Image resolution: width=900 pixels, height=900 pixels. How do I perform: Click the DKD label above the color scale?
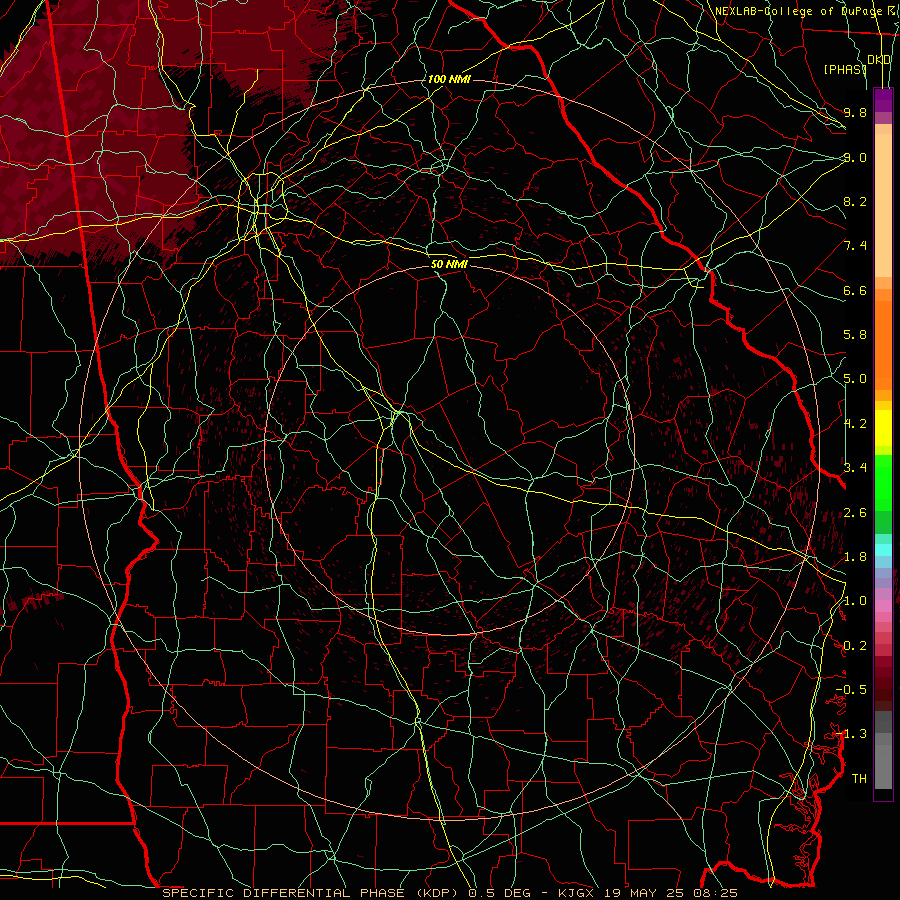coord(879,60)
